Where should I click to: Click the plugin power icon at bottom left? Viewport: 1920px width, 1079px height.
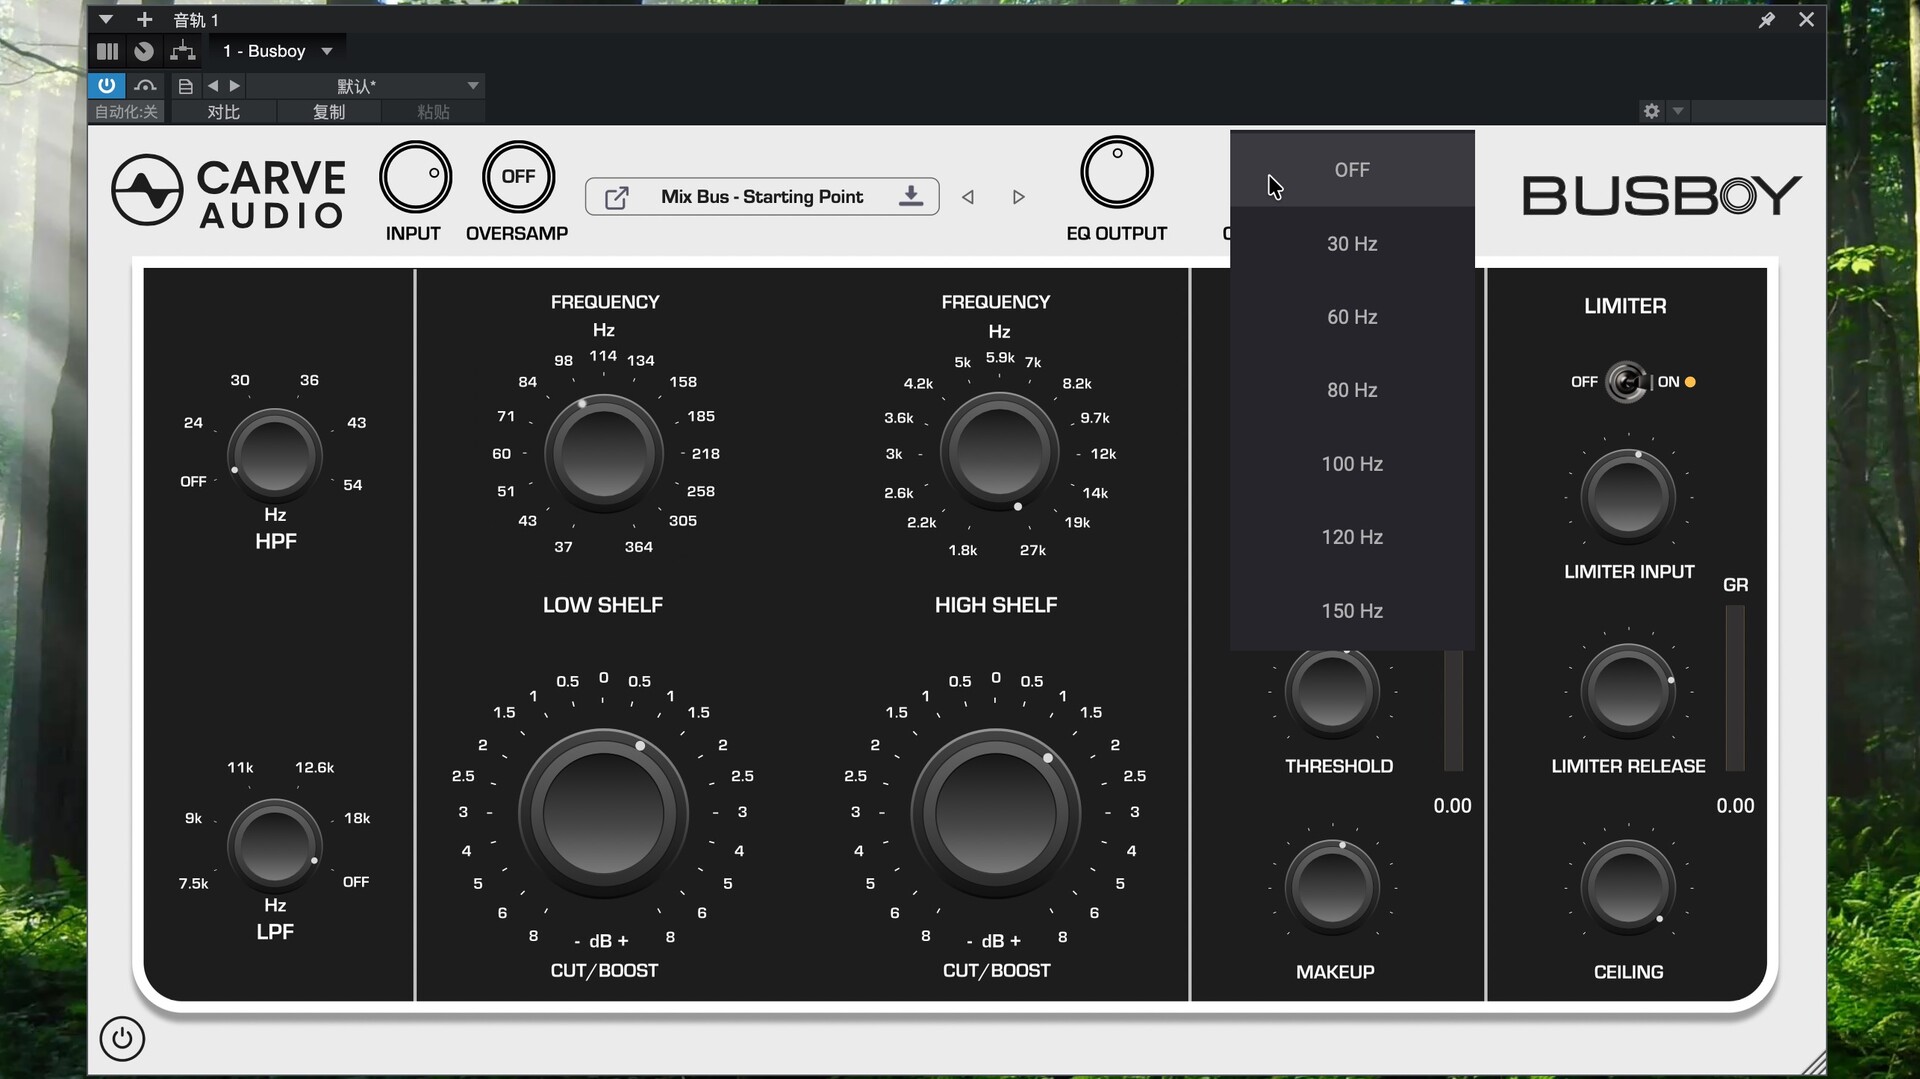tap(122, 1039)
